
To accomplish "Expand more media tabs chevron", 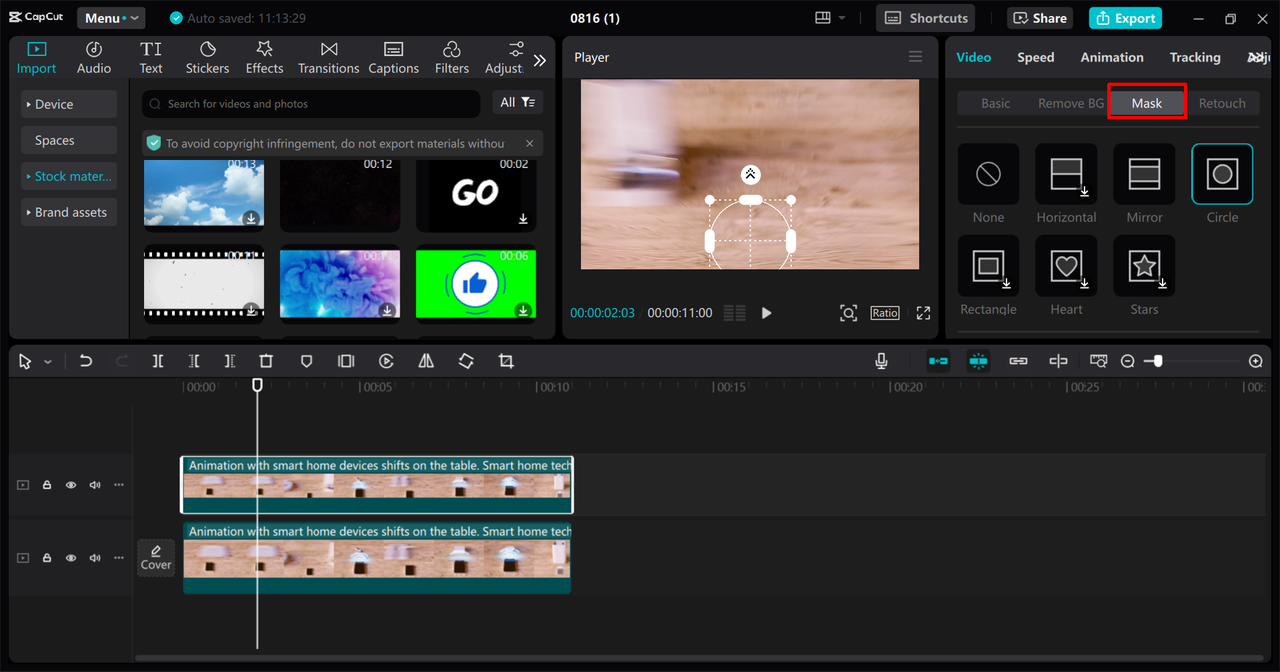I will 540,60.
